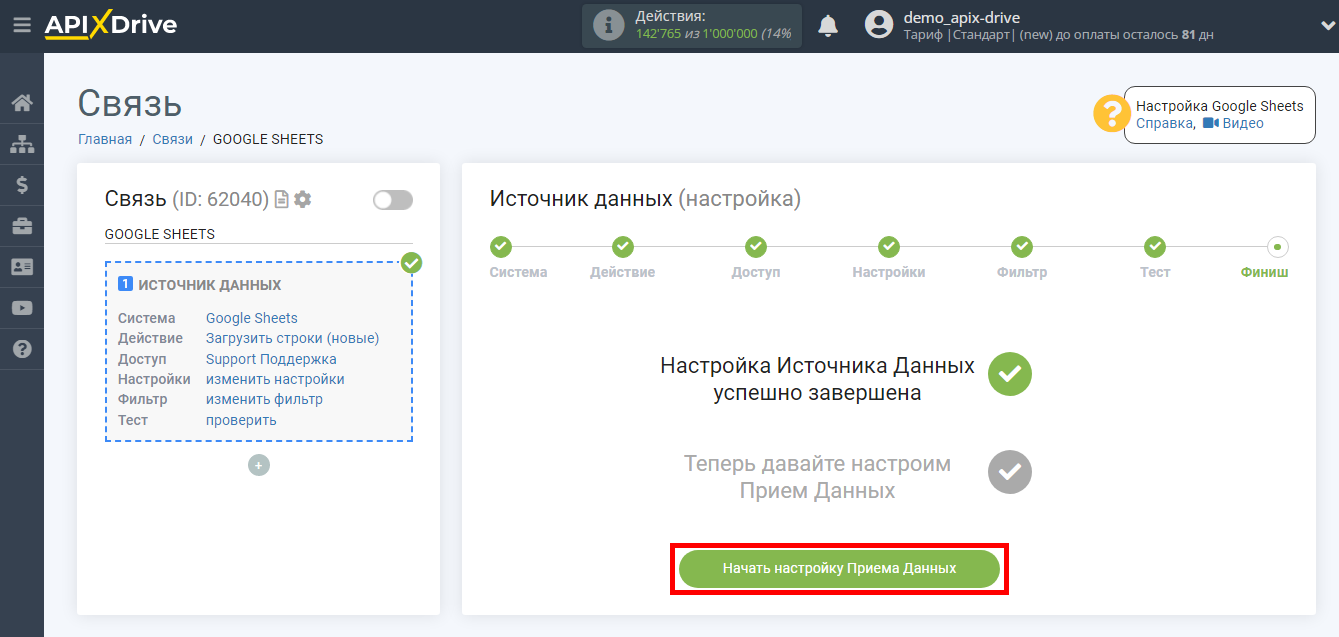Expand the account dropdown chevron
The image size is (1339, 637).
click(x=1326, y=26)
